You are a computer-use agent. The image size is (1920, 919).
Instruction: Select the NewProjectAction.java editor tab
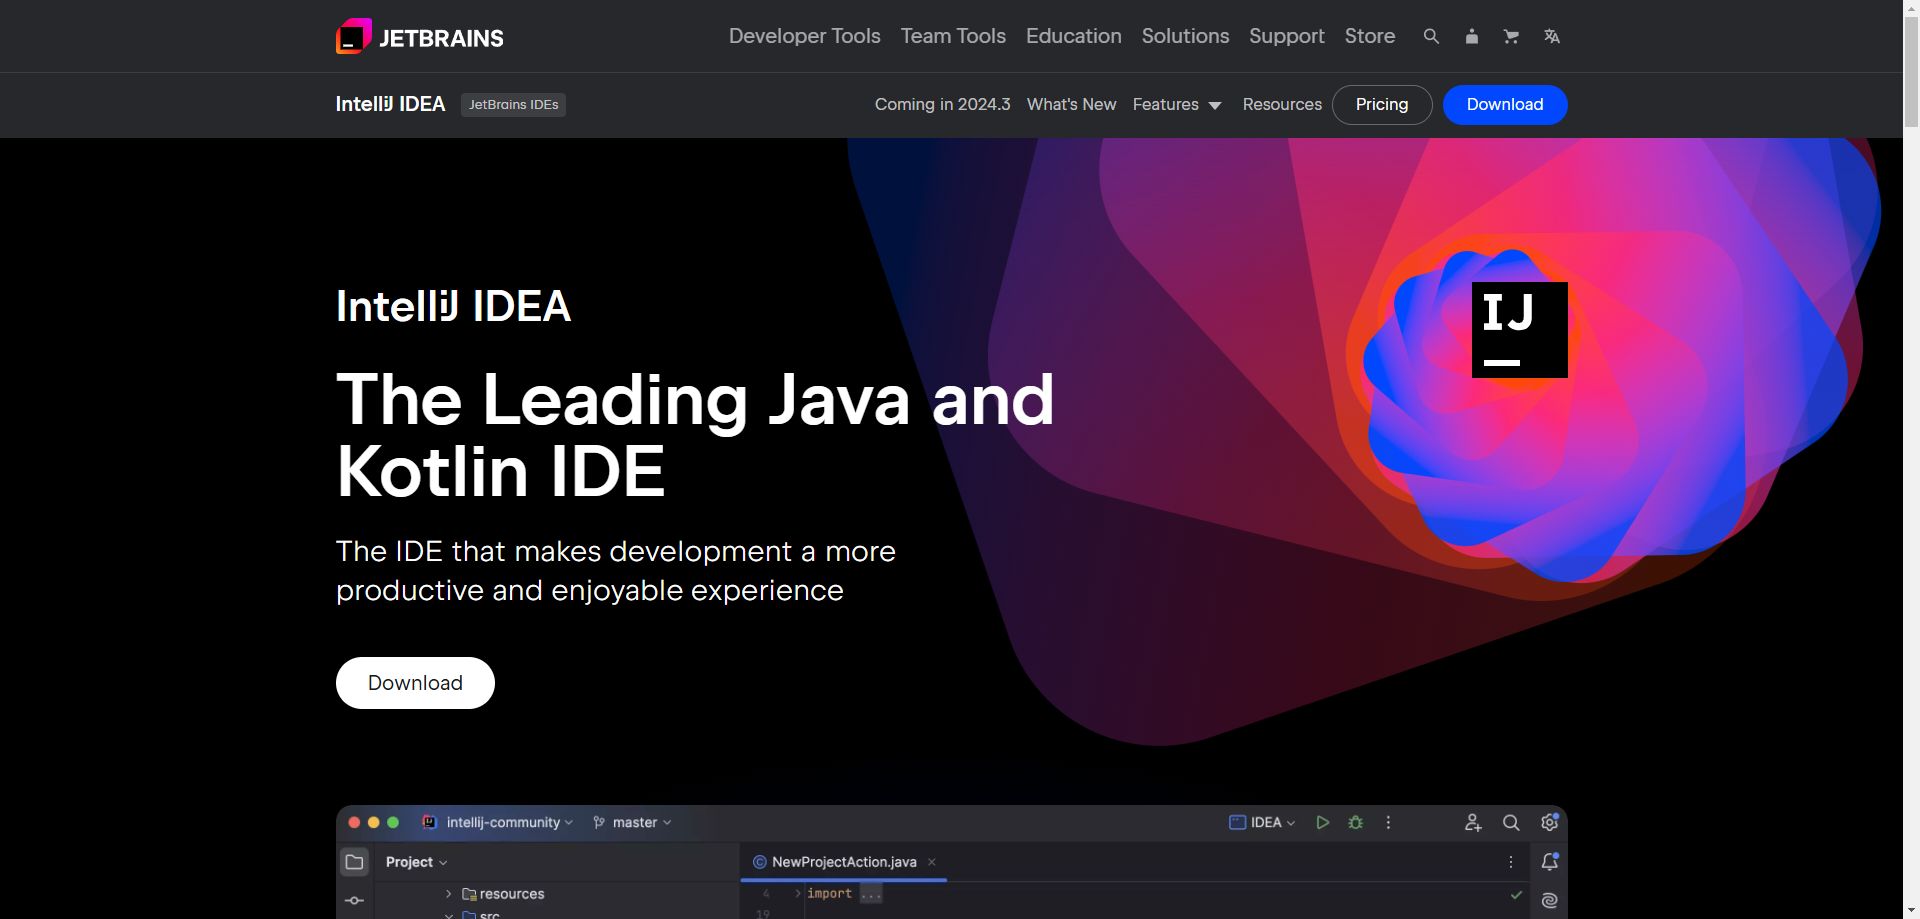(843, 862)
